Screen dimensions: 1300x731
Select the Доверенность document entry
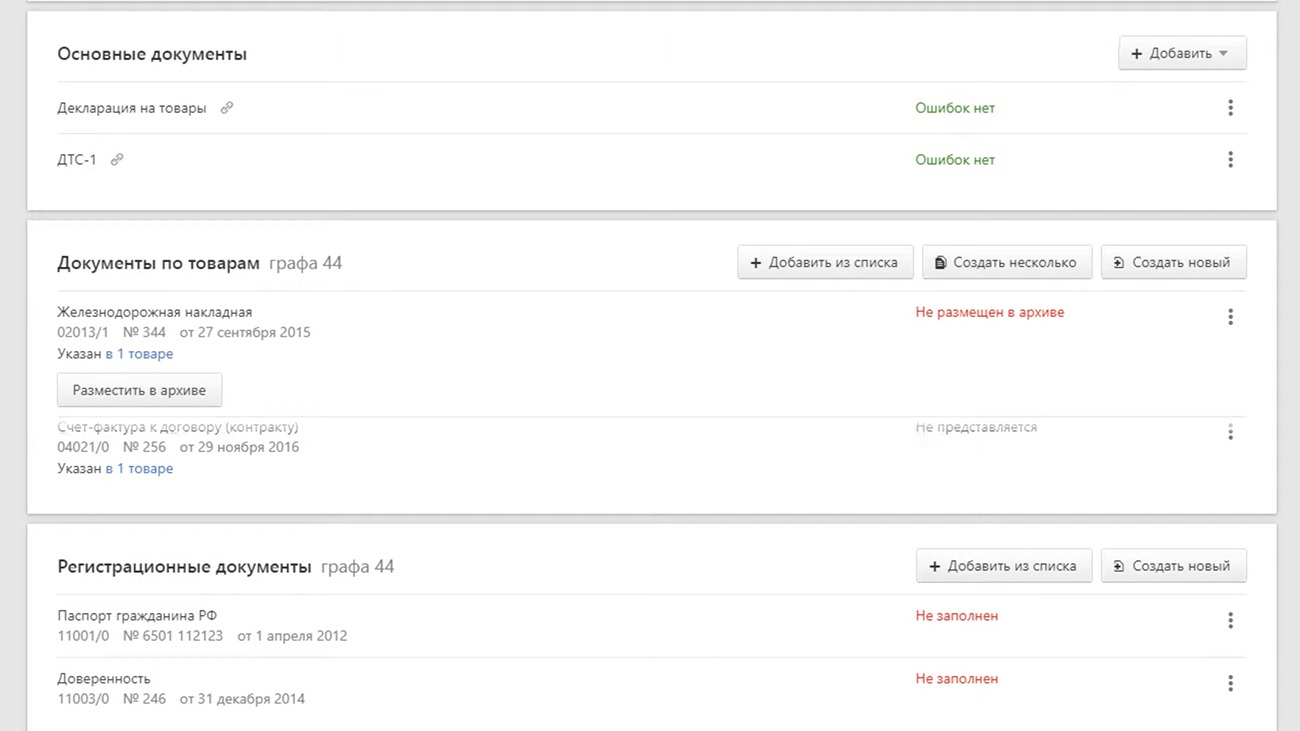(104, 679)
